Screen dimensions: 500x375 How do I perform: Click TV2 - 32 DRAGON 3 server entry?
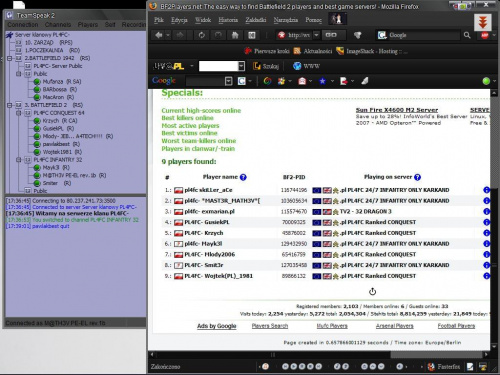tap(366, 212)
